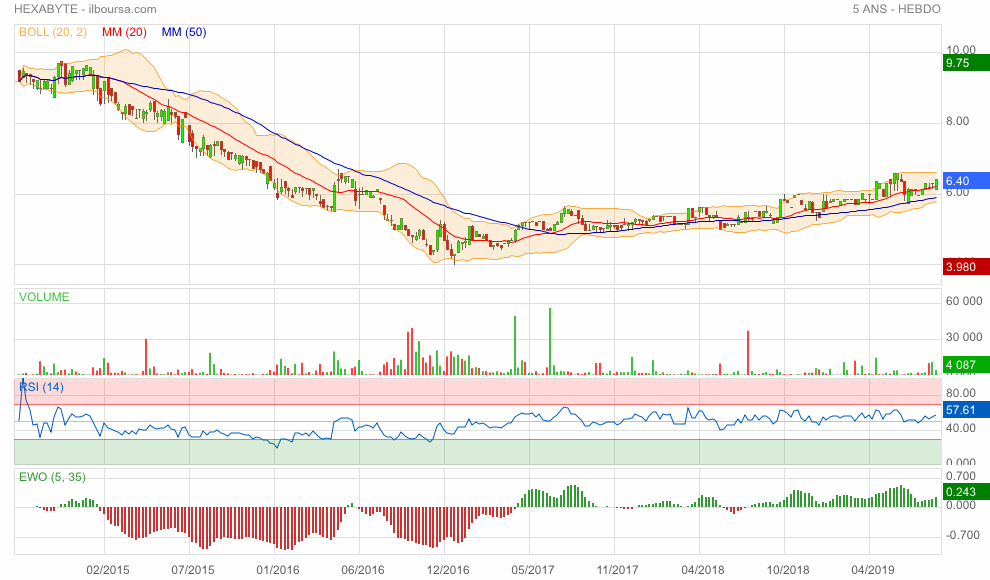The width and height of the screenshot is (990, 580).
Task: Select the blue MM (50) legend label
Action: pyautogui.click(x=184, y=32)
